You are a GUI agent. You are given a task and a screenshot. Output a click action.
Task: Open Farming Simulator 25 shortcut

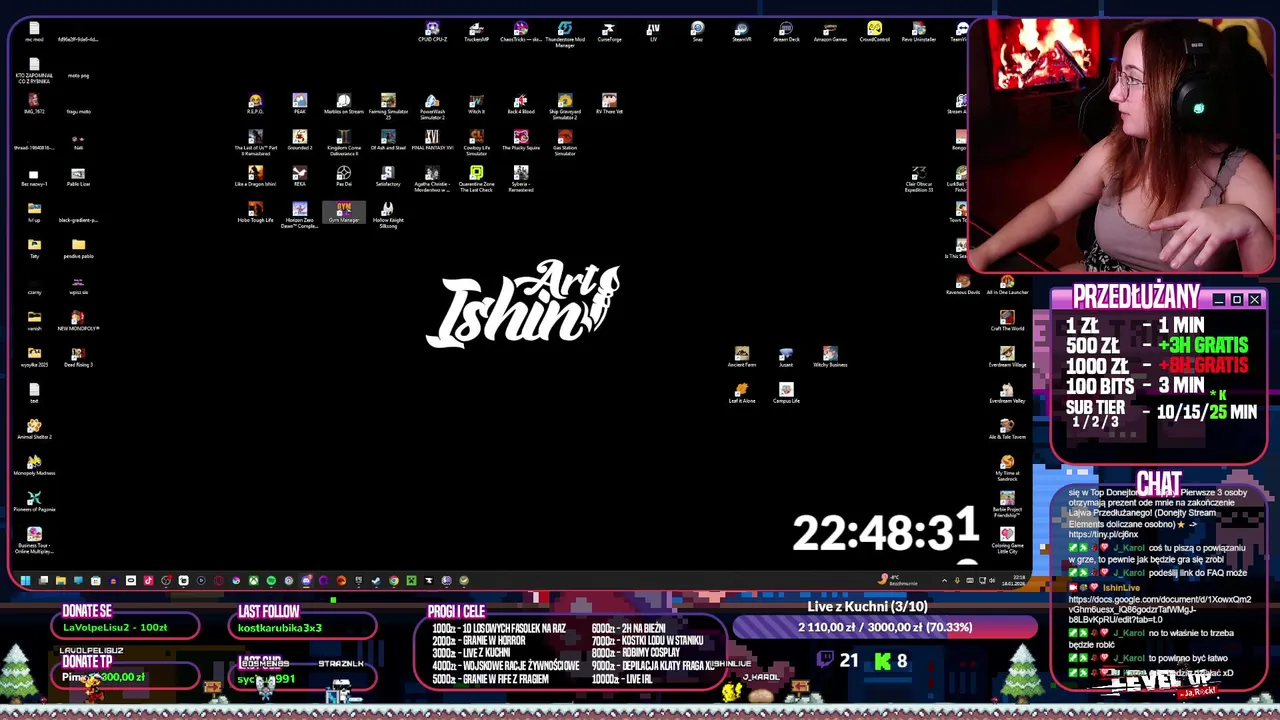click(x=388, y=106)
